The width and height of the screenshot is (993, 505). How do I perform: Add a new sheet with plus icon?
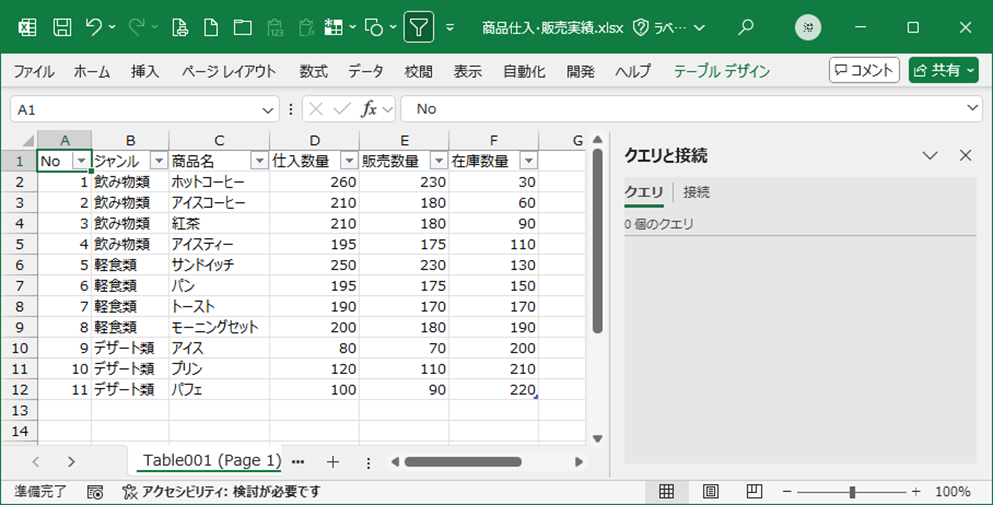333,461
